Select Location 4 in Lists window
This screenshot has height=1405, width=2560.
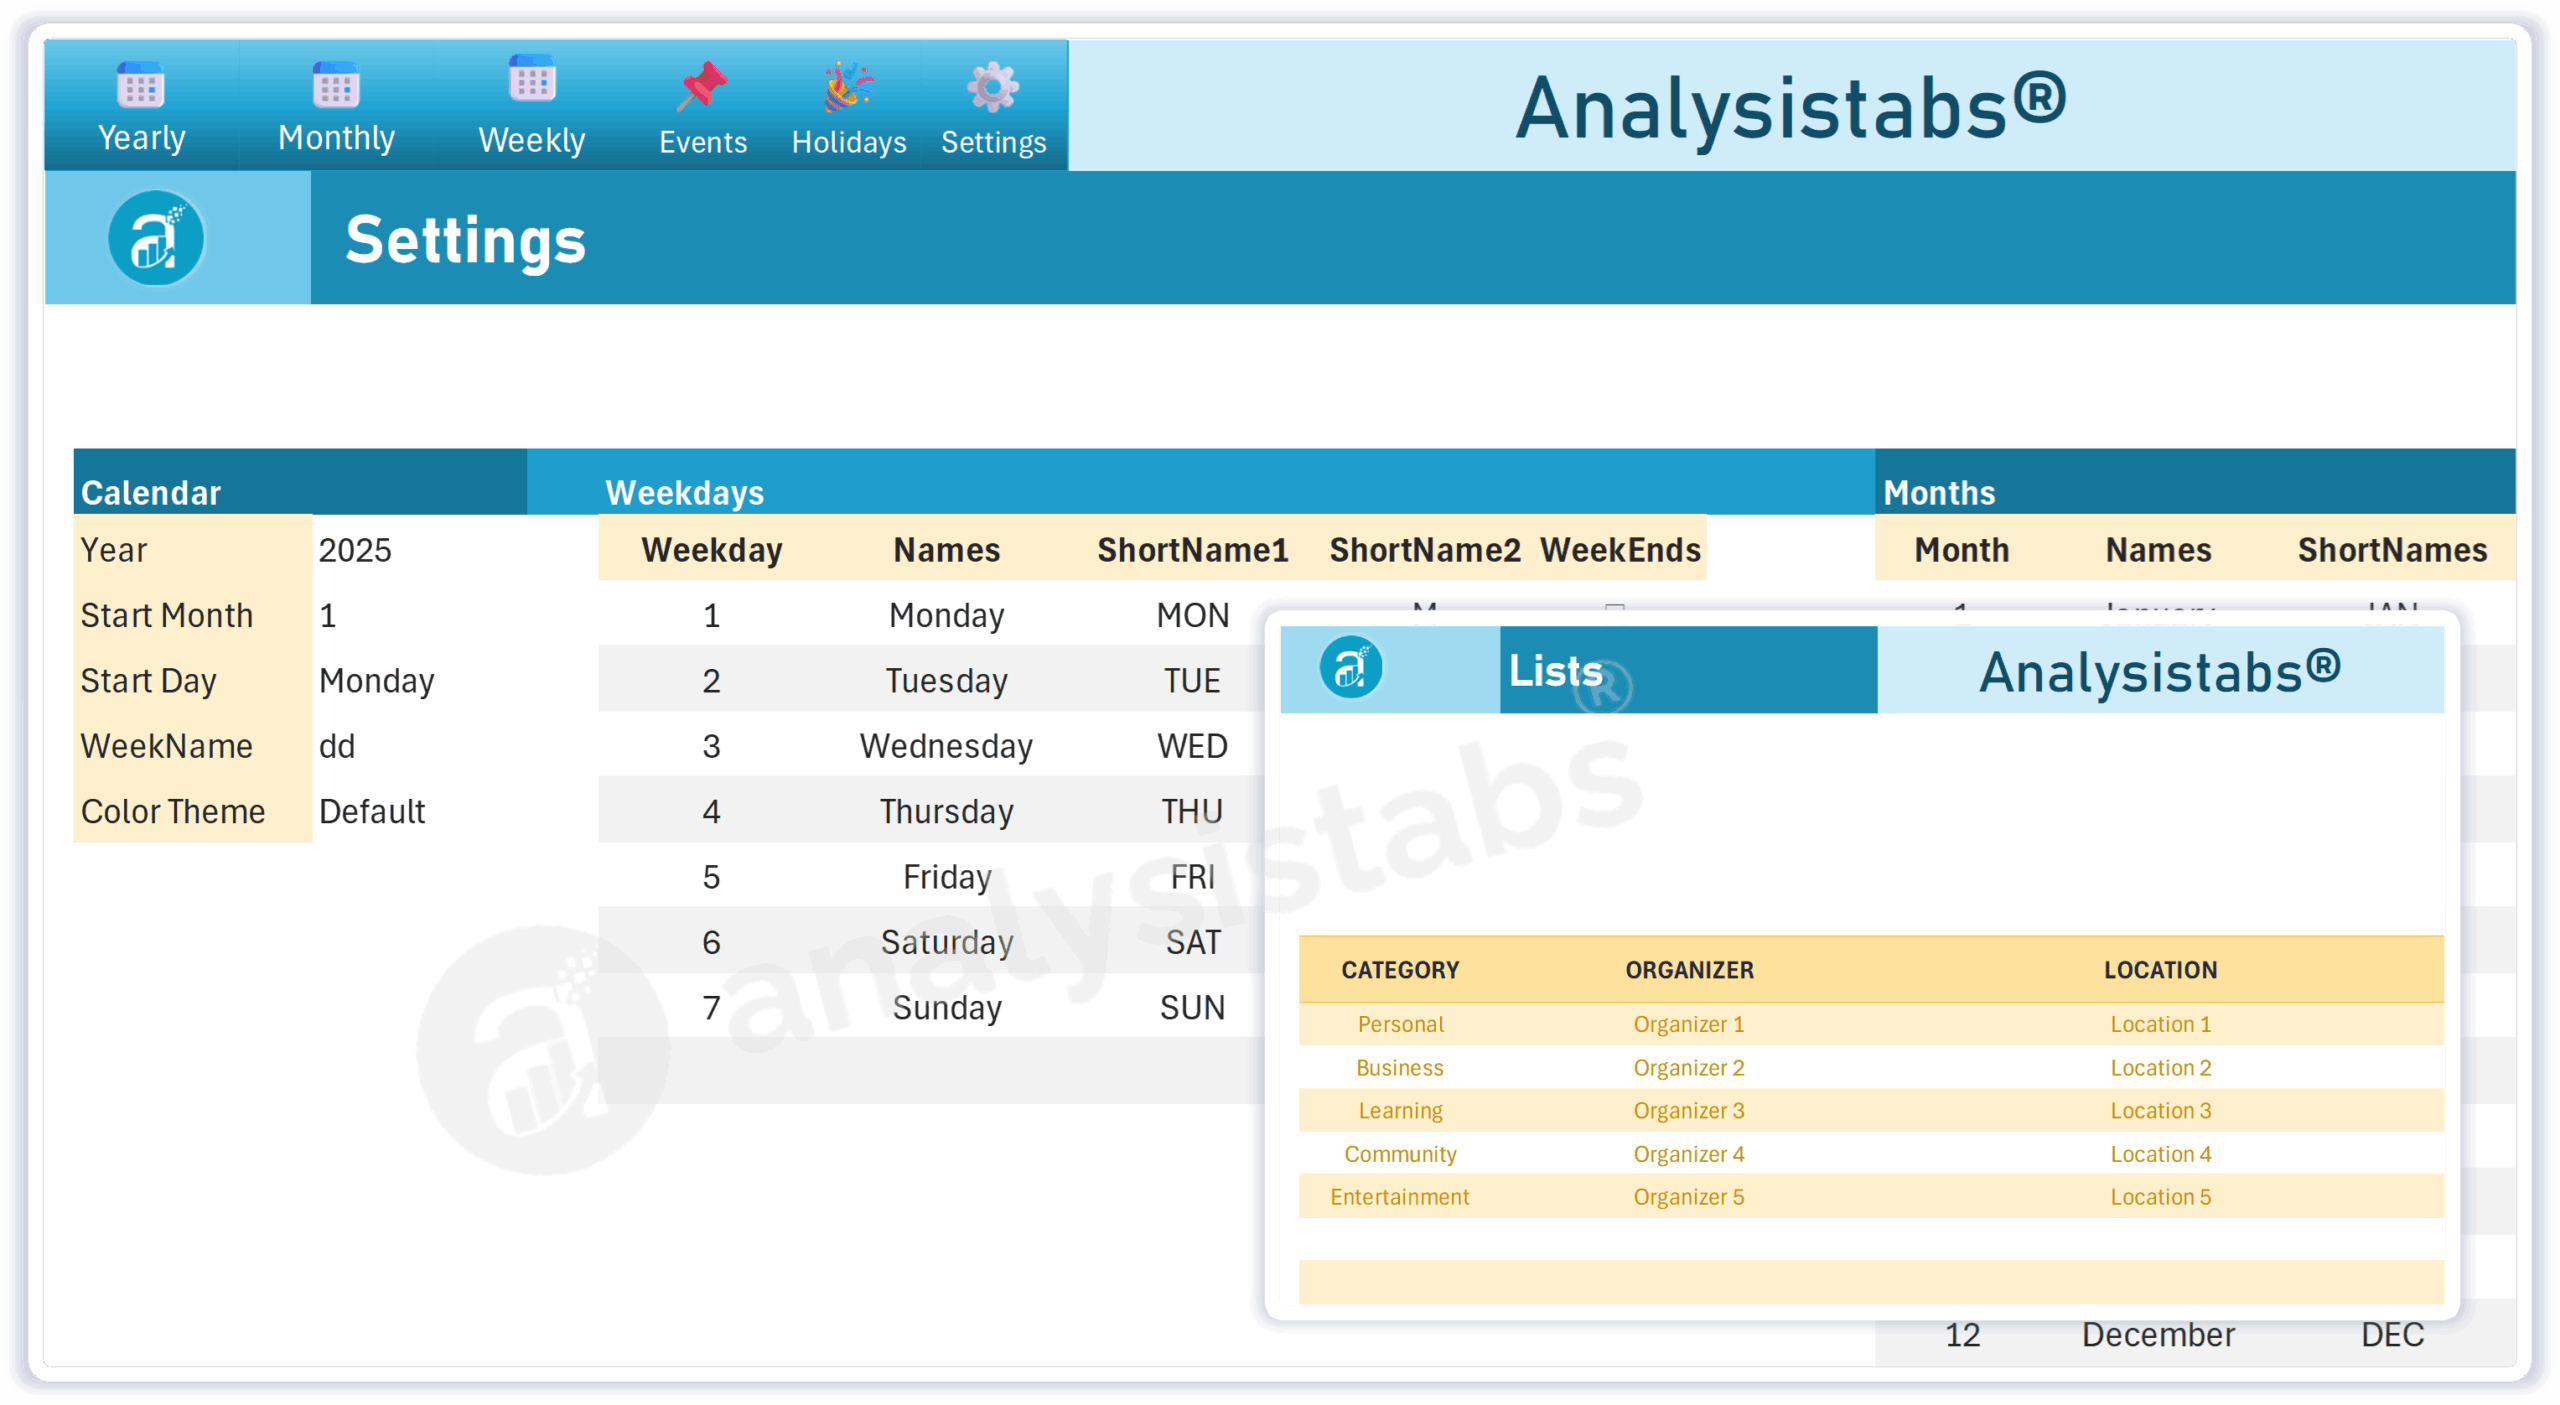2160,1154
